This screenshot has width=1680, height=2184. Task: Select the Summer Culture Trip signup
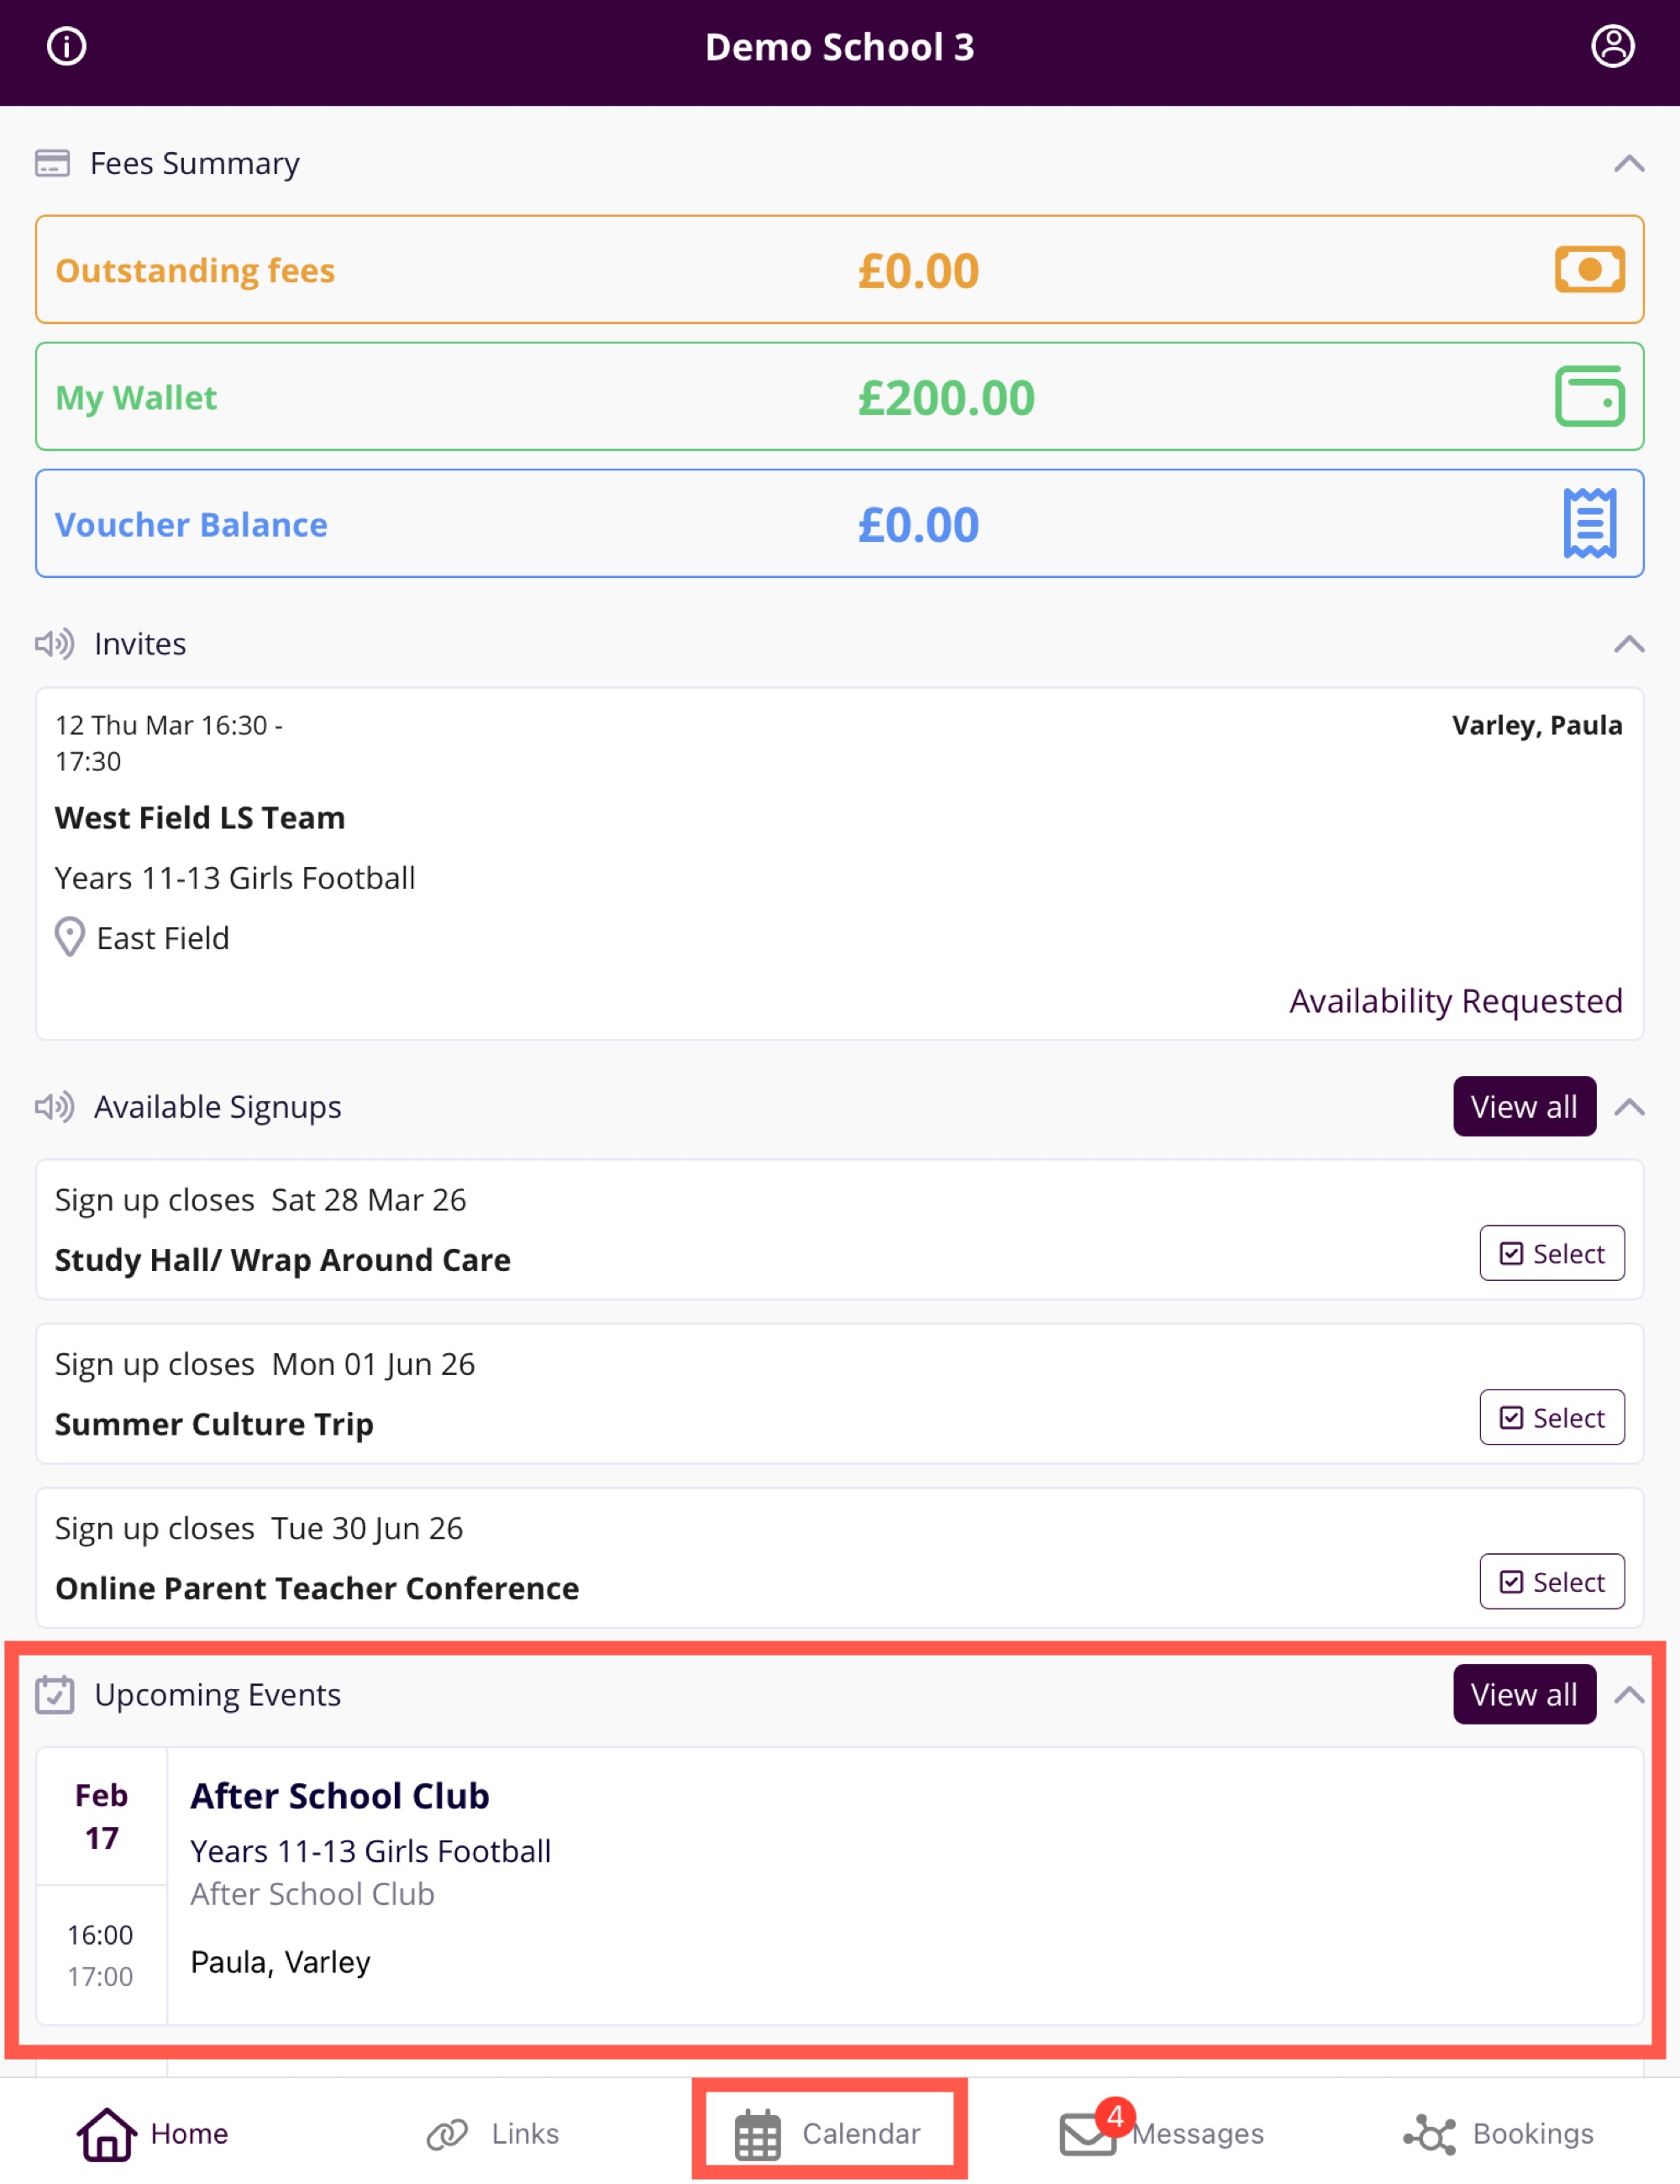[1551, 1417]
